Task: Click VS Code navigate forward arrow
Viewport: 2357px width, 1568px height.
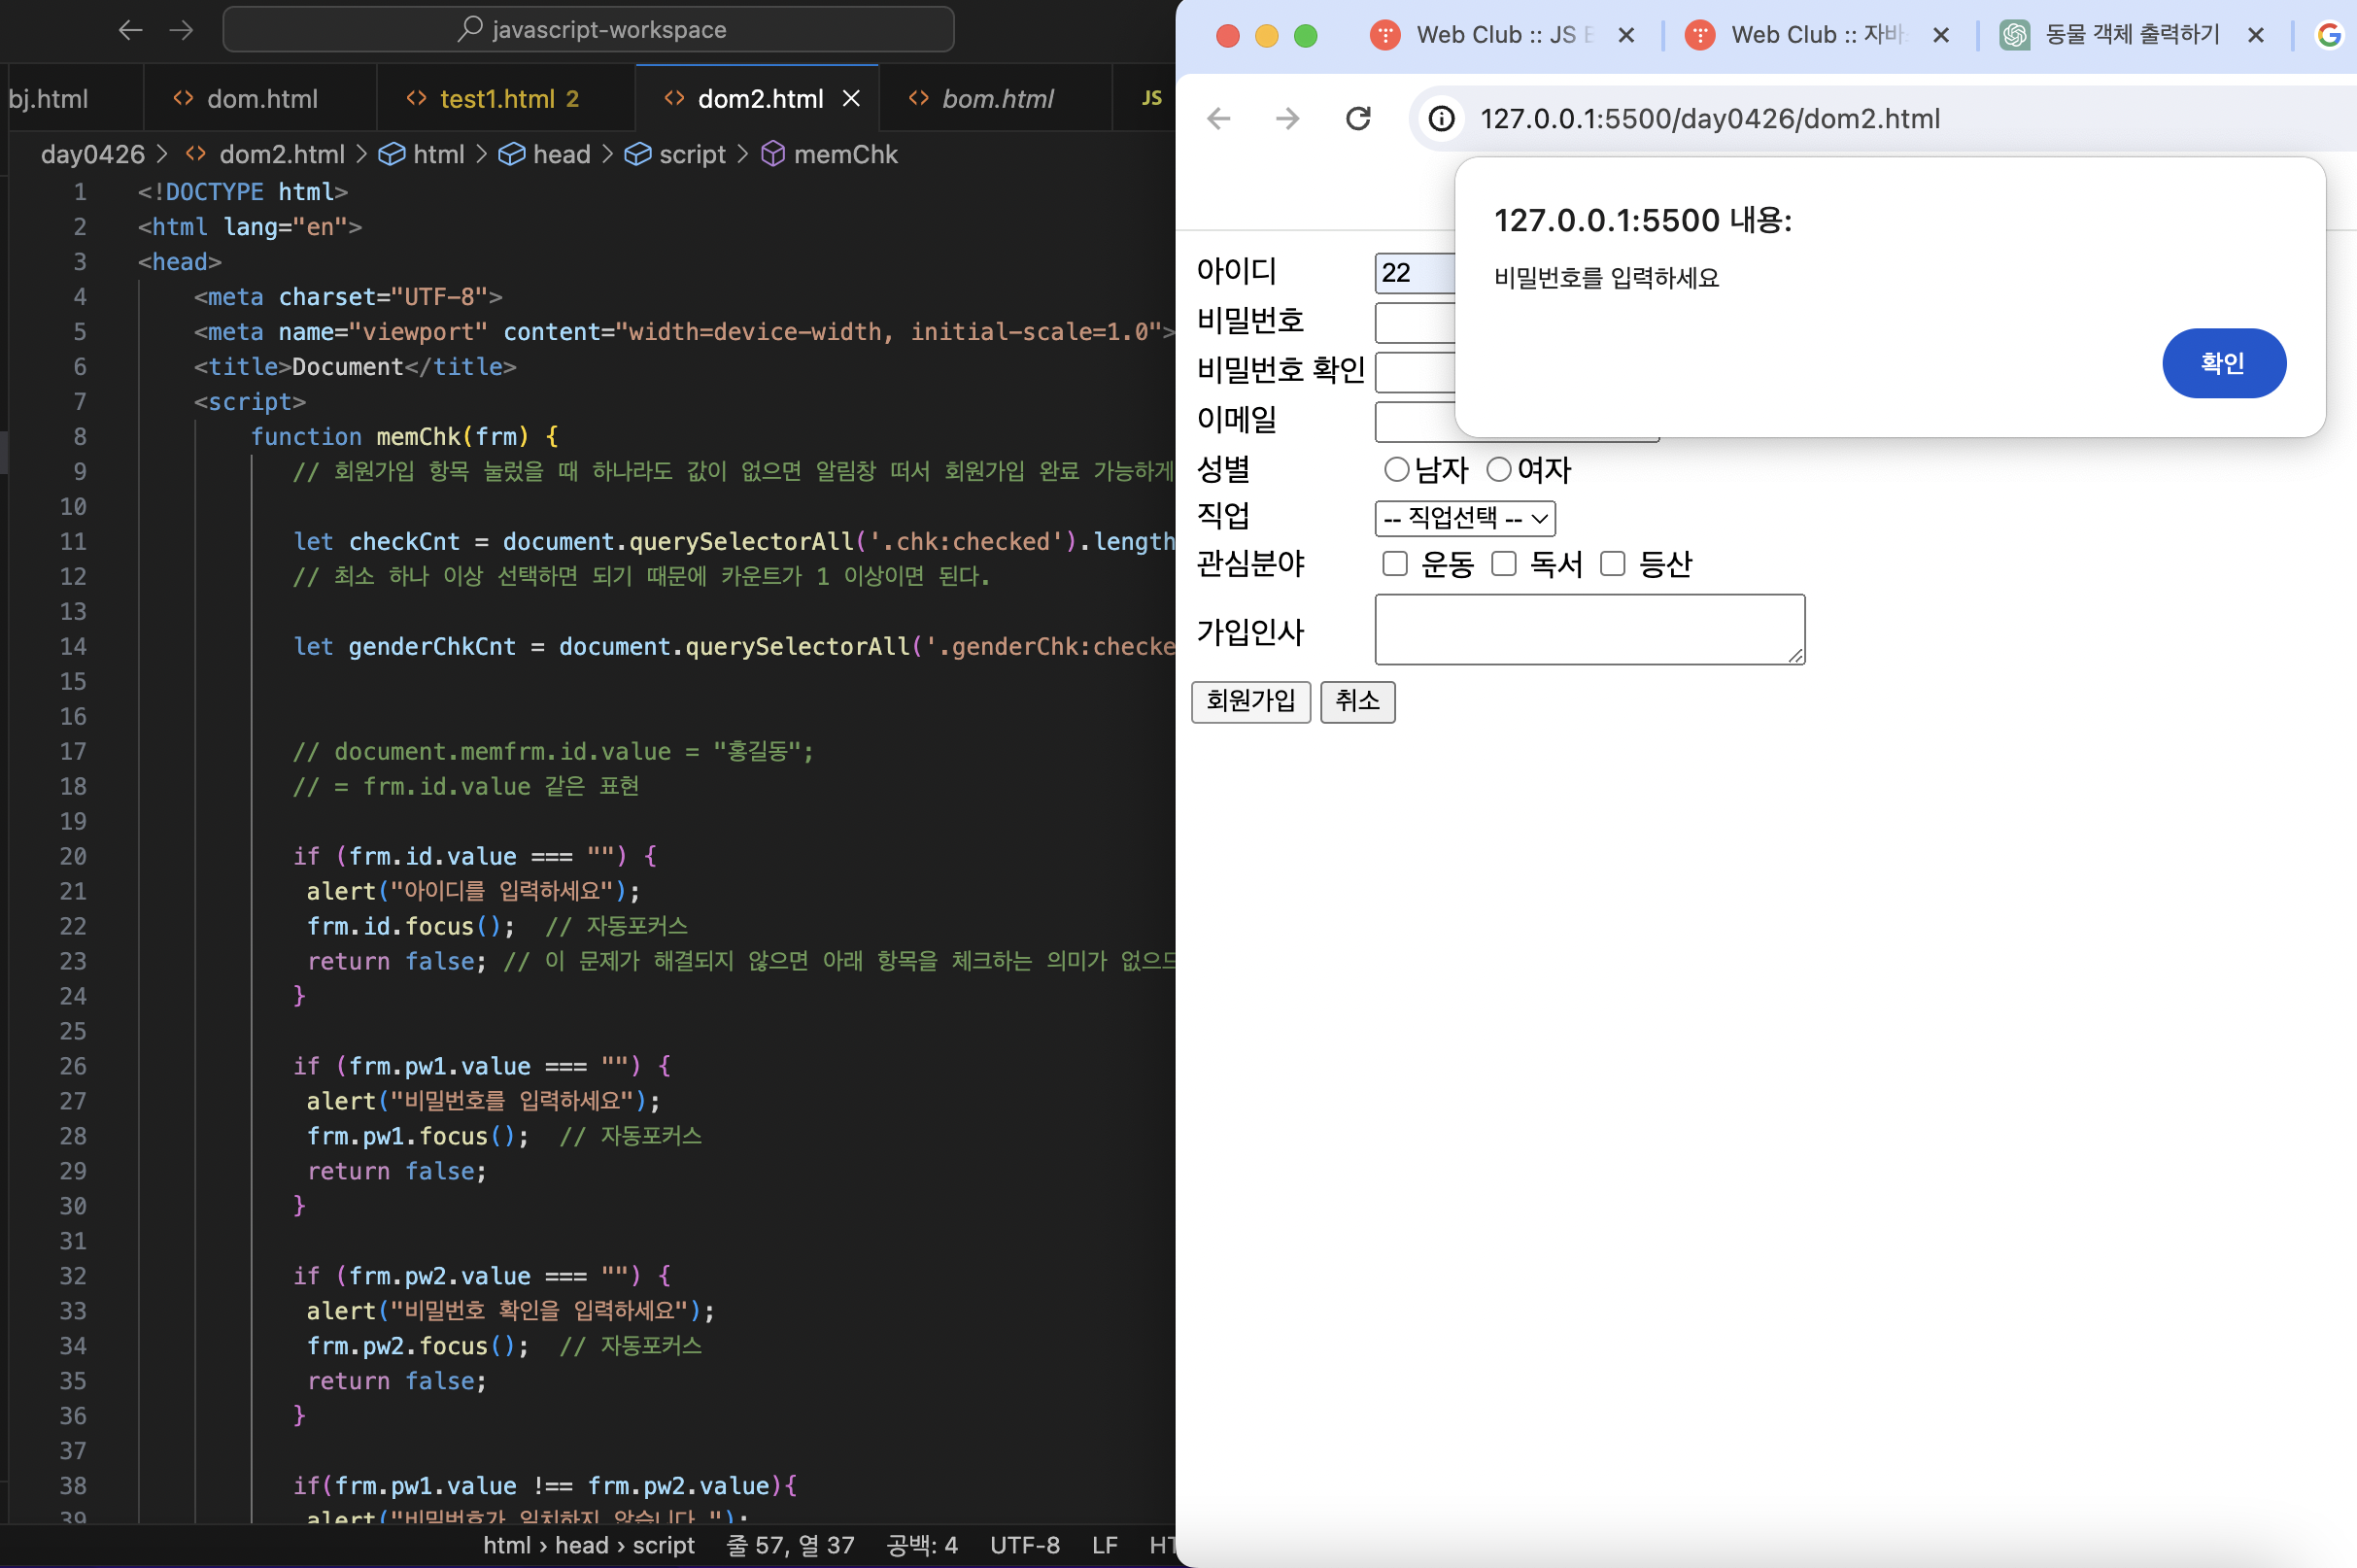Action: [181, 30]
